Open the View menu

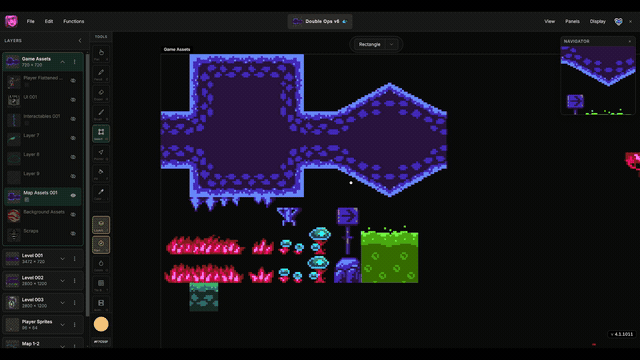(549, 21)
